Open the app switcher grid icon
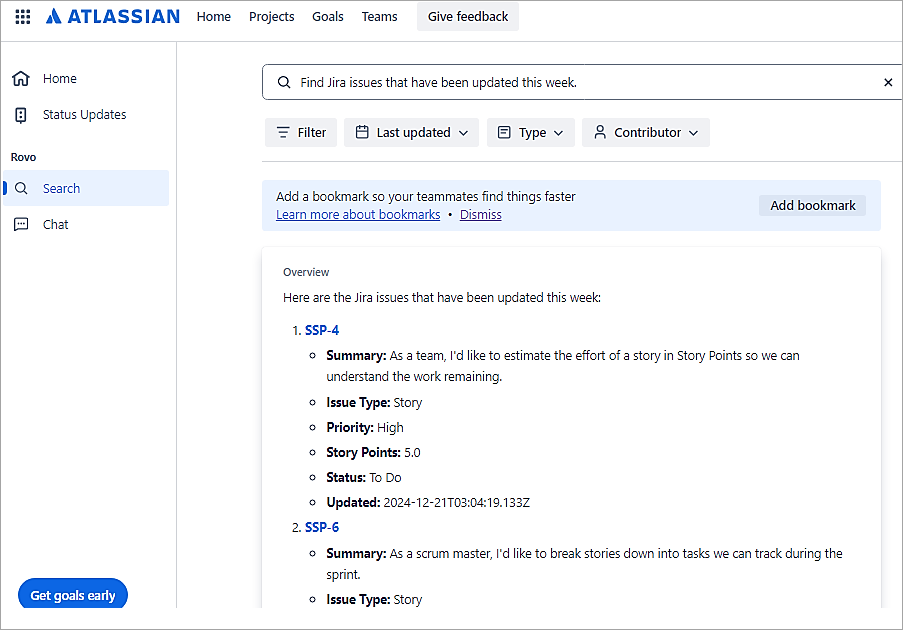903x630 pixels. point(22,17)
